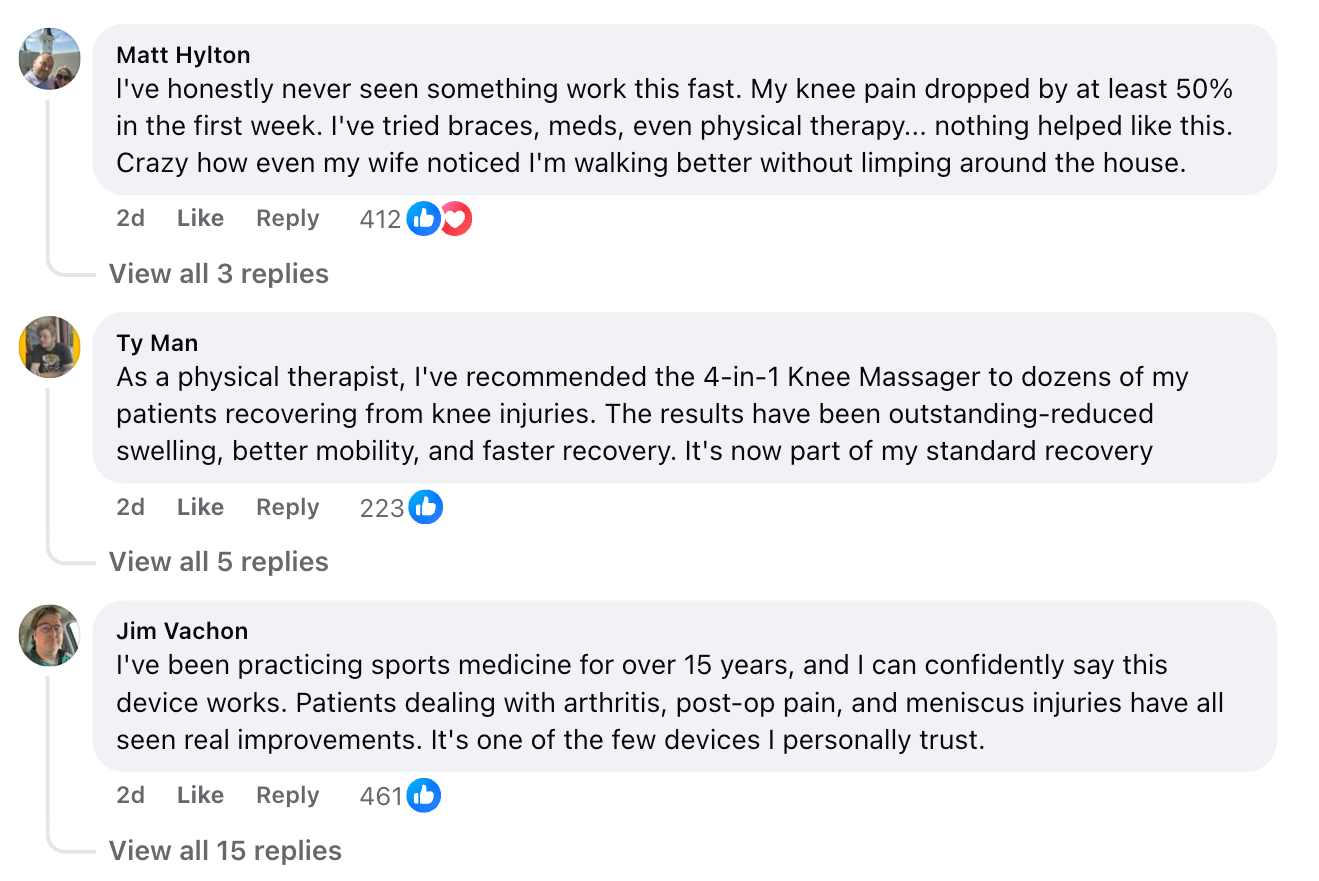Reply to Ty Man's comment
Image resolution: width=1319 pixels, height=881 pixels.
[x=287, y=508]
